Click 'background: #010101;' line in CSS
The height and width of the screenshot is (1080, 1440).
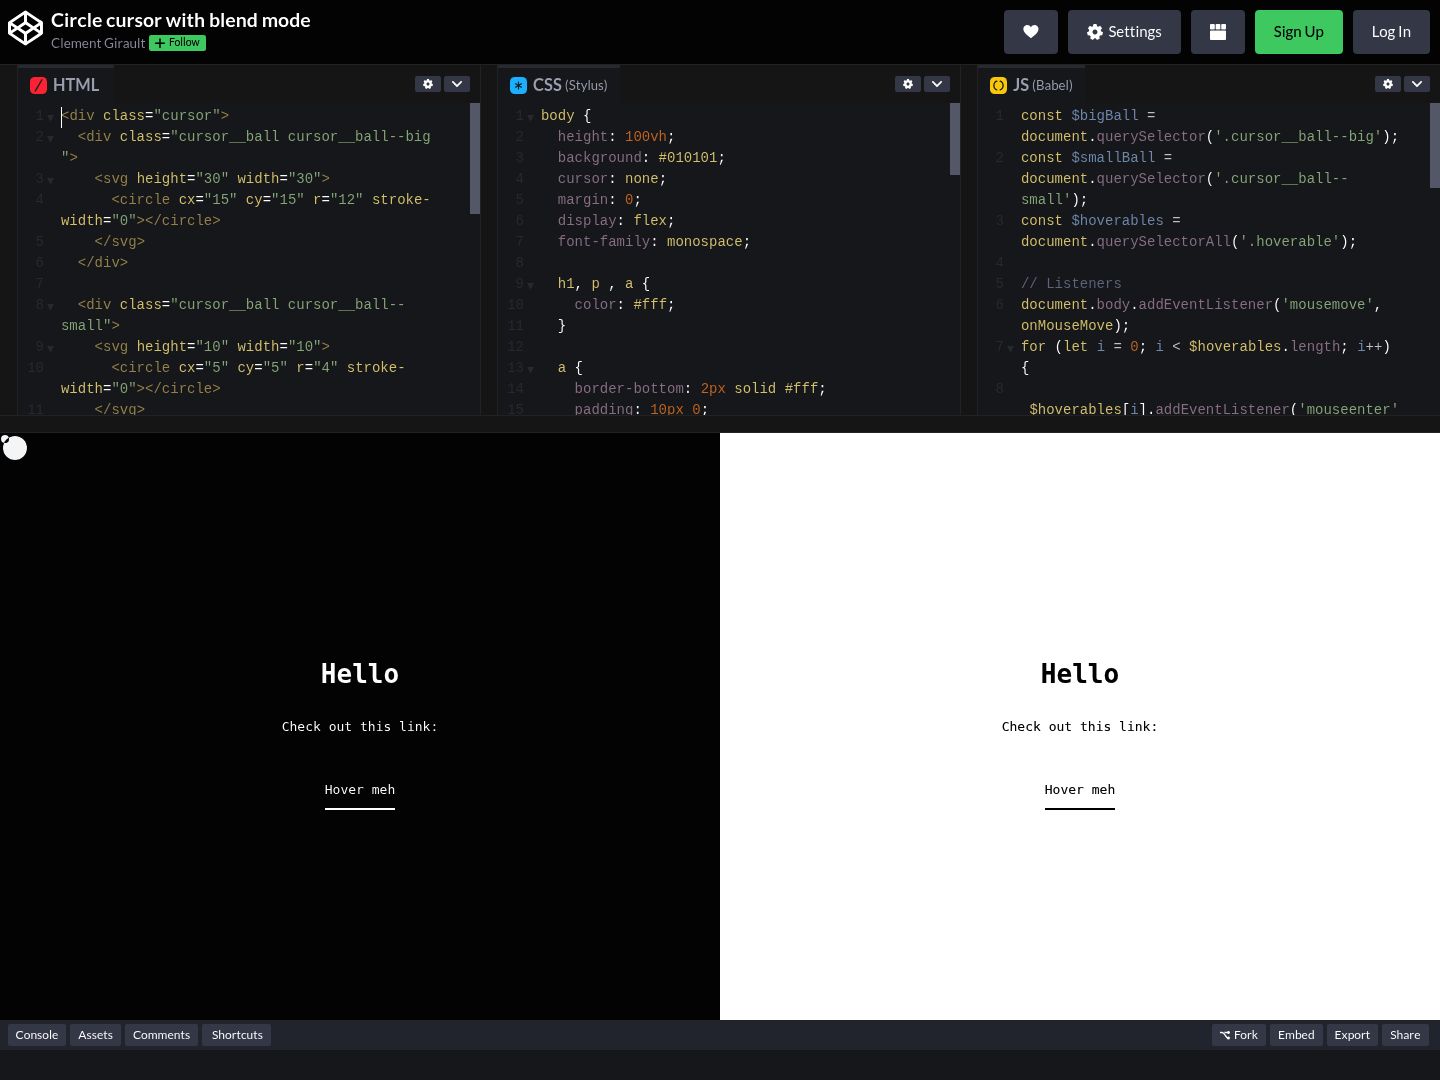click(x=641, y=158)
